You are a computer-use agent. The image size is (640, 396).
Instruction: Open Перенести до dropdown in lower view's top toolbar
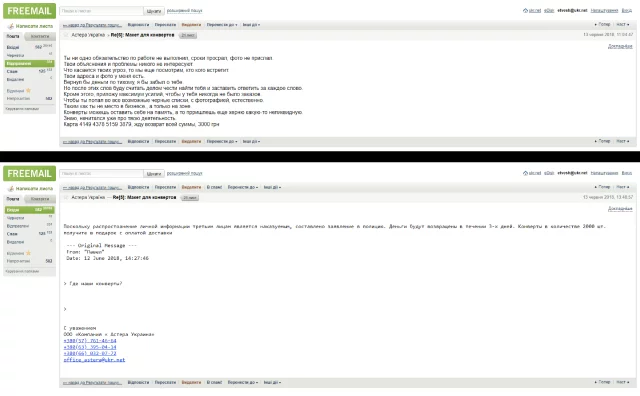pos(243,187)
